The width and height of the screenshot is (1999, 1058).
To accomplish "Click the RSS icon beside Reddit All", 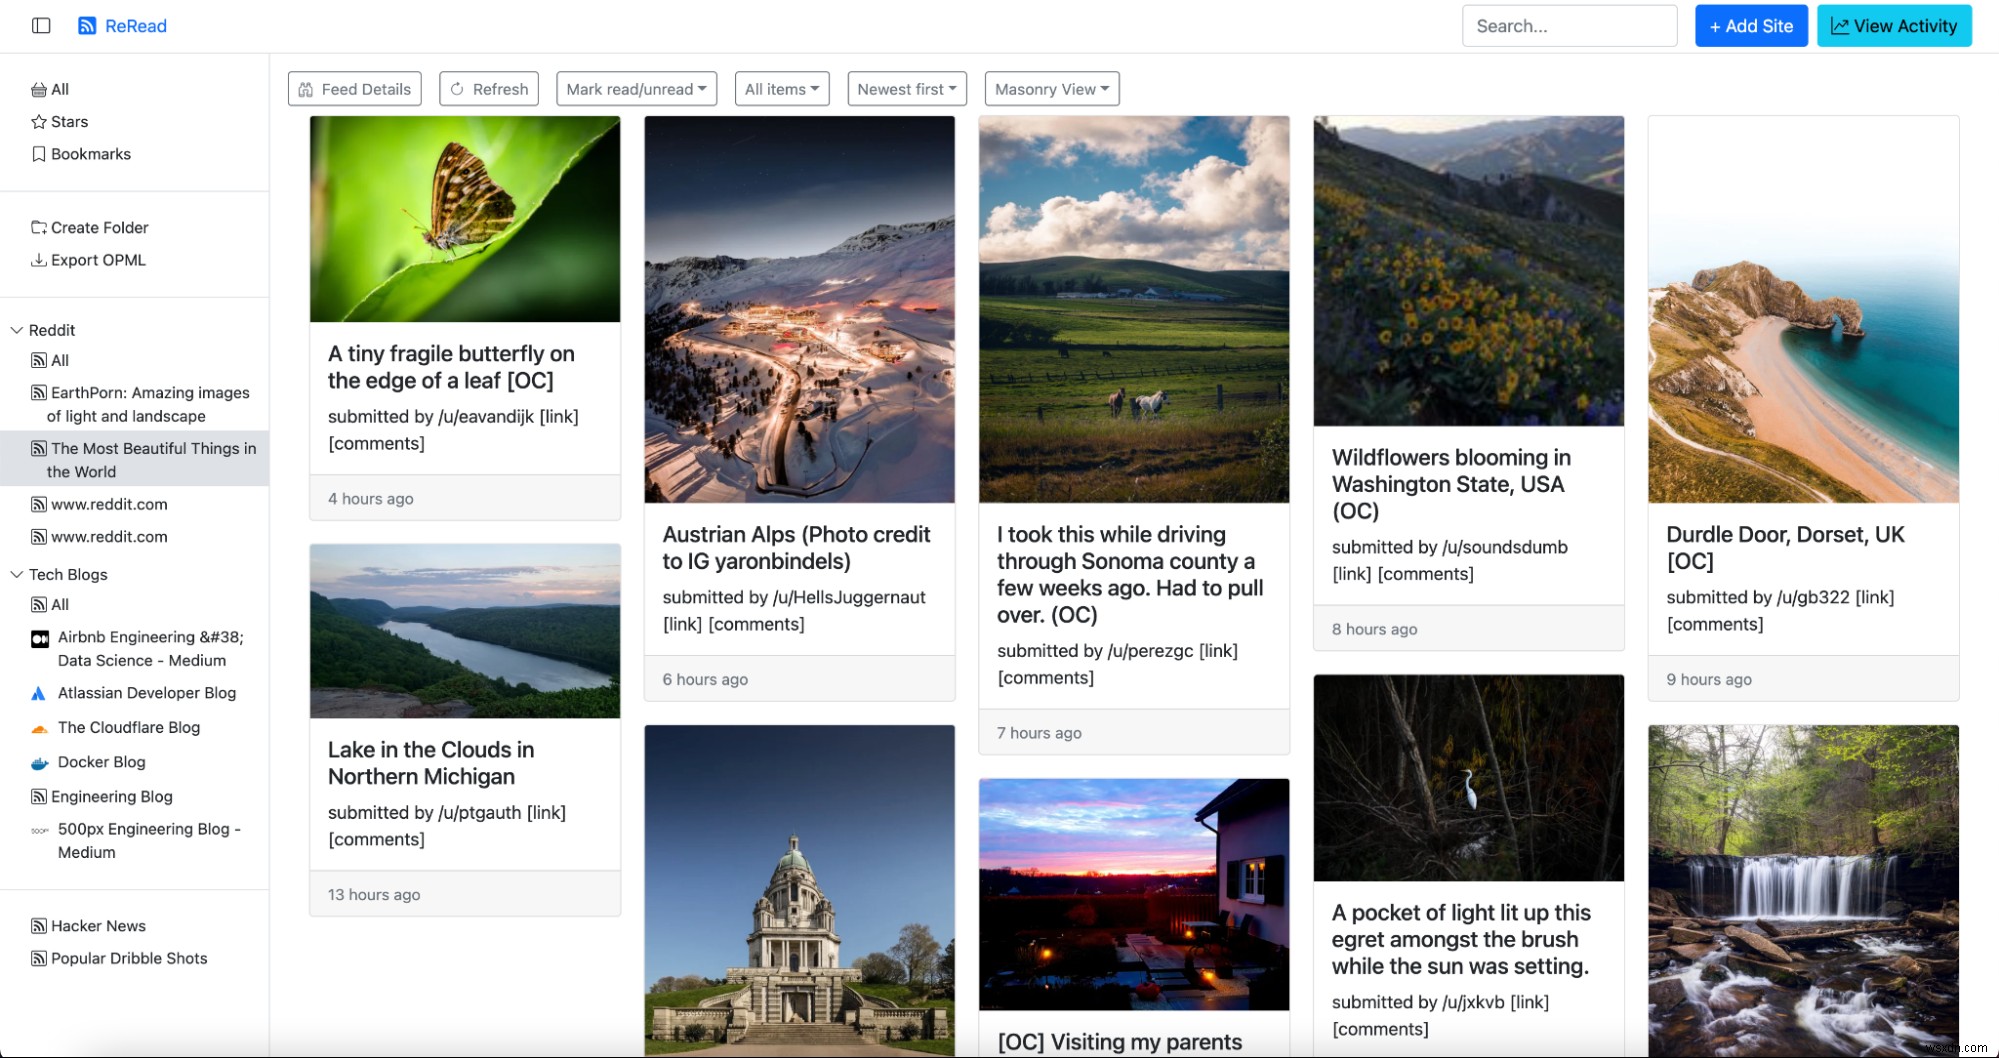I will (39, 361).
